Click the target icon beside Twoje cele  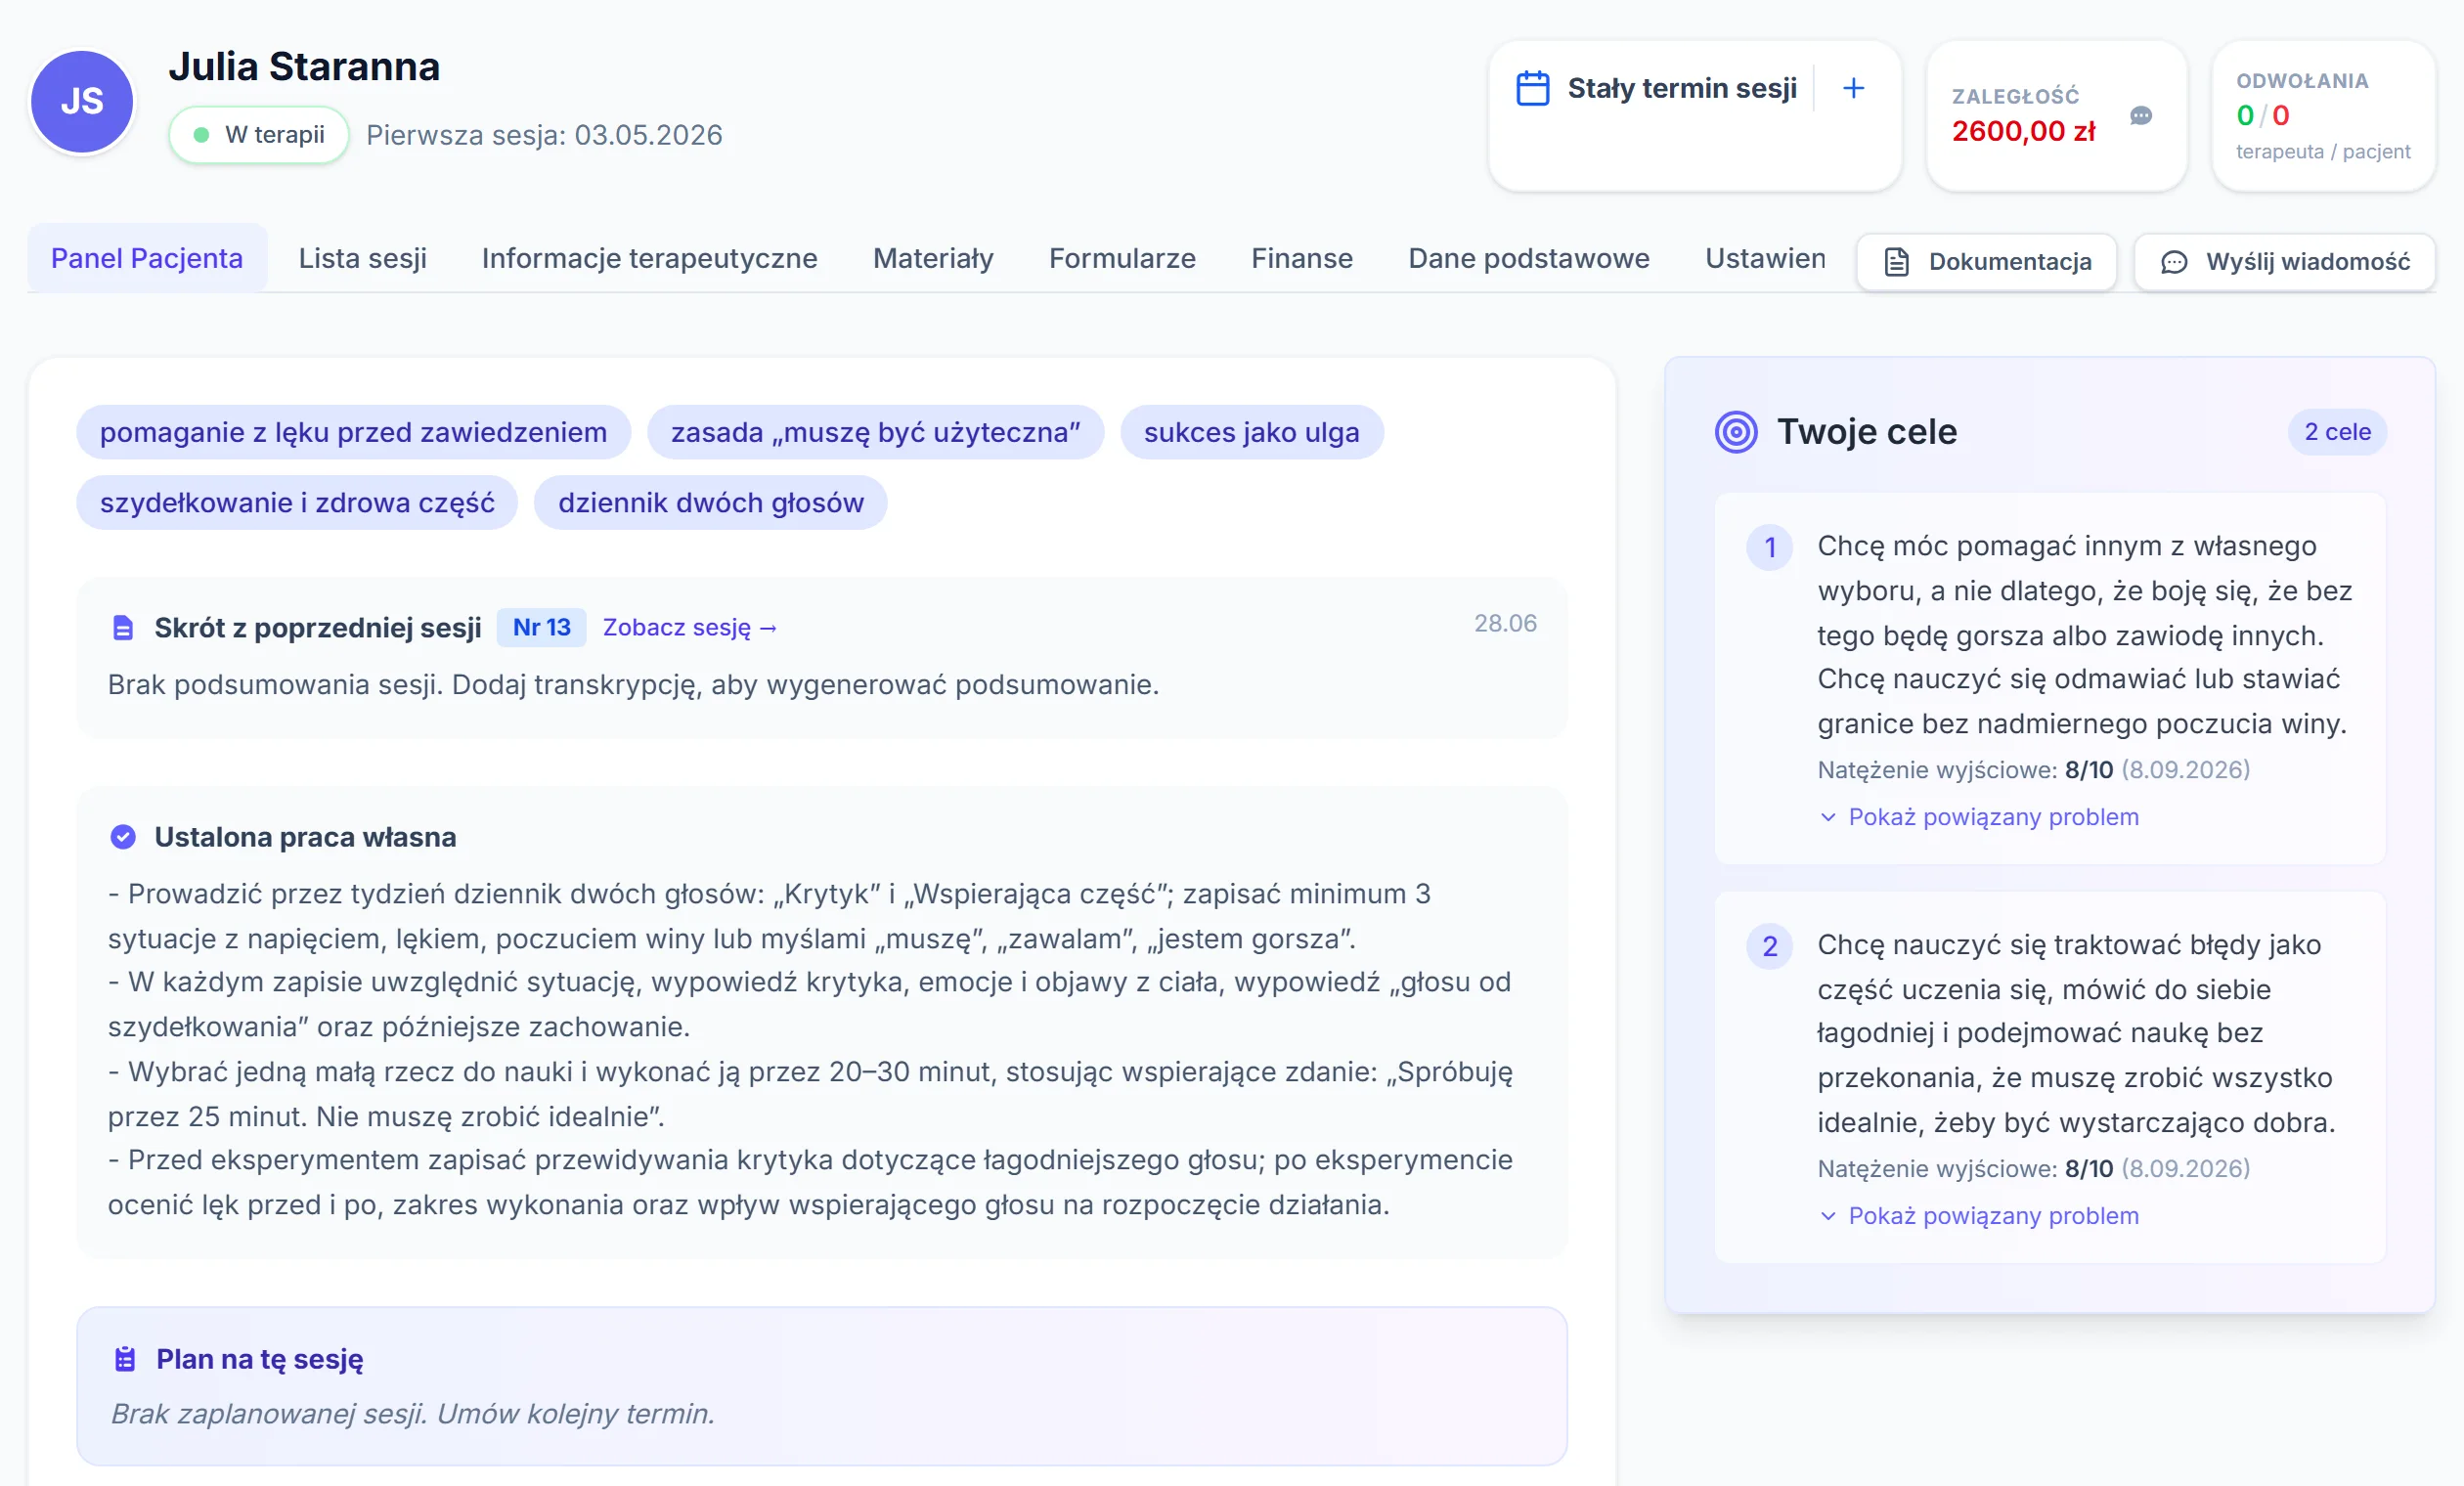pyautogui.click(x=1736, y=432)
